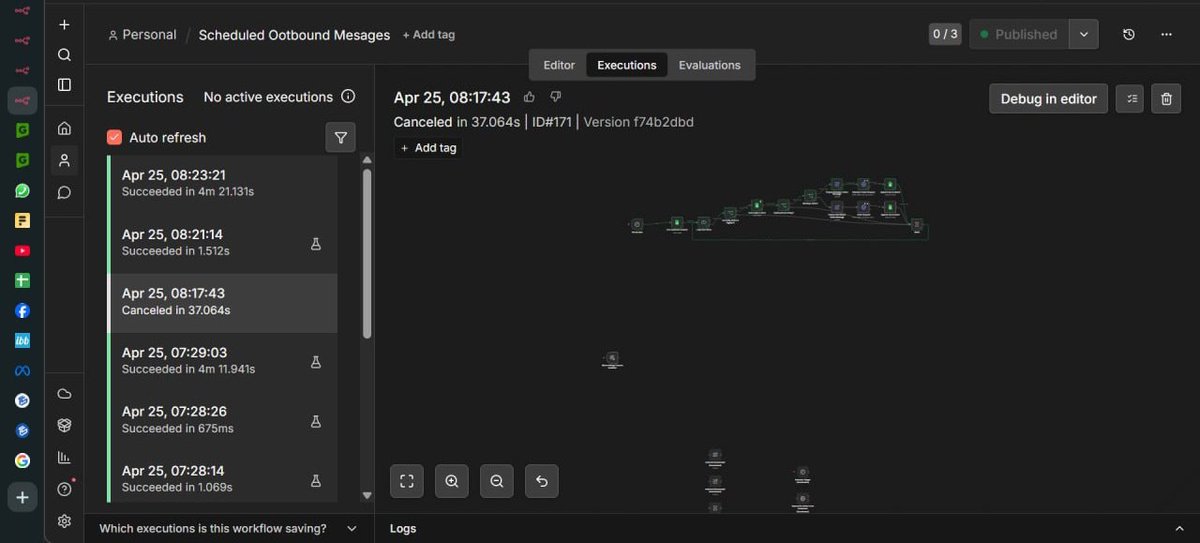The height and width of the screenshot is (543, 1200).
Task: Delete this execution with the trash icon
Action: pyautogui.click(x=1166, y=98)
